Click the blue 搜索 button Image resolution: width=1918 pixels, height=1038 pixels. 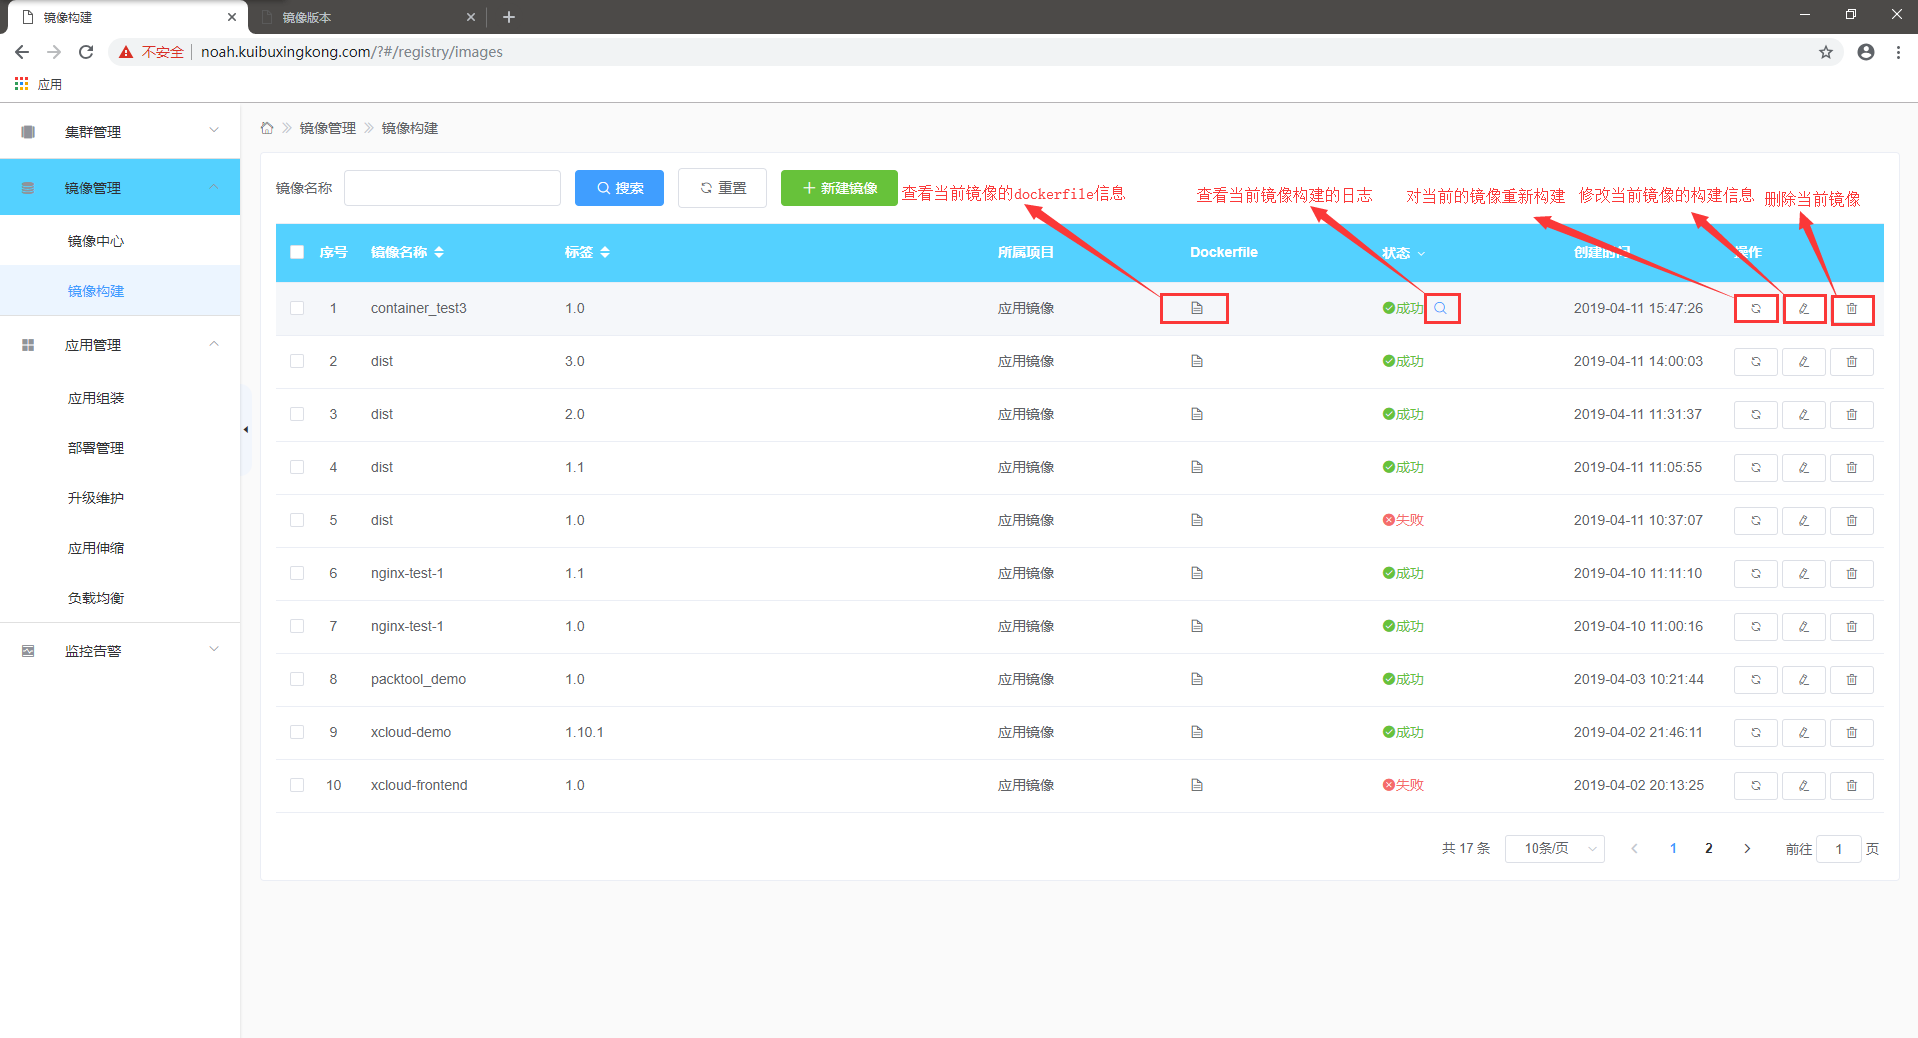[619, 188]
